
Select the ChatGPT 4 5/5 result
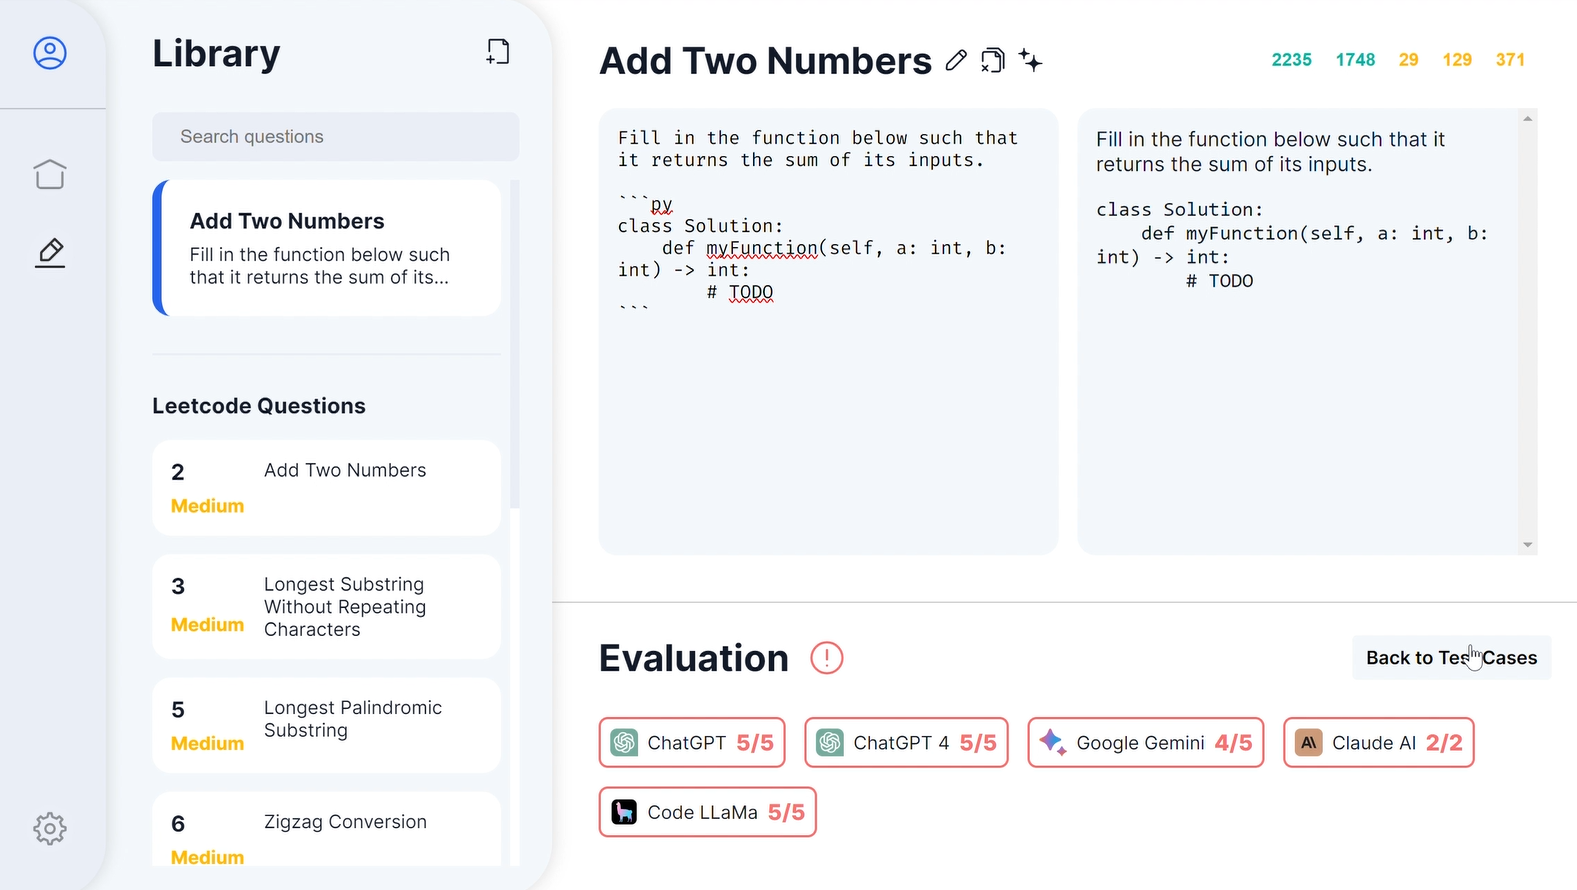coord(906,743)
